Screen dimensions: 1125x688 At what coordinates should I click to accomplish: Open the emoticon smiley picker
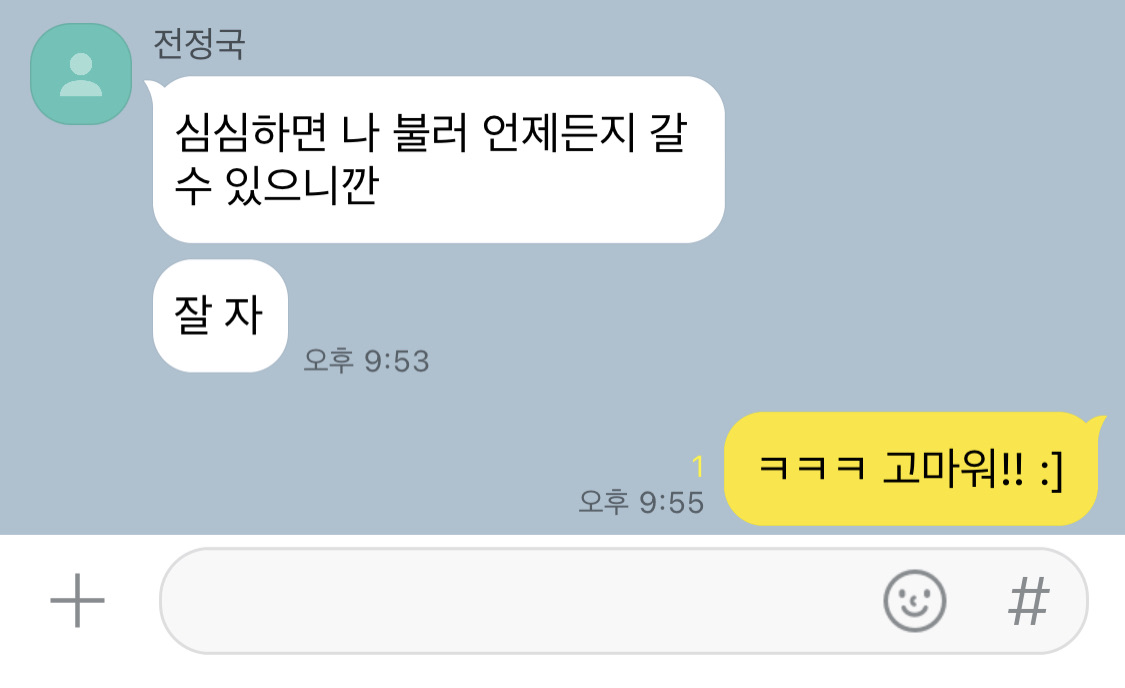[914, 600]
